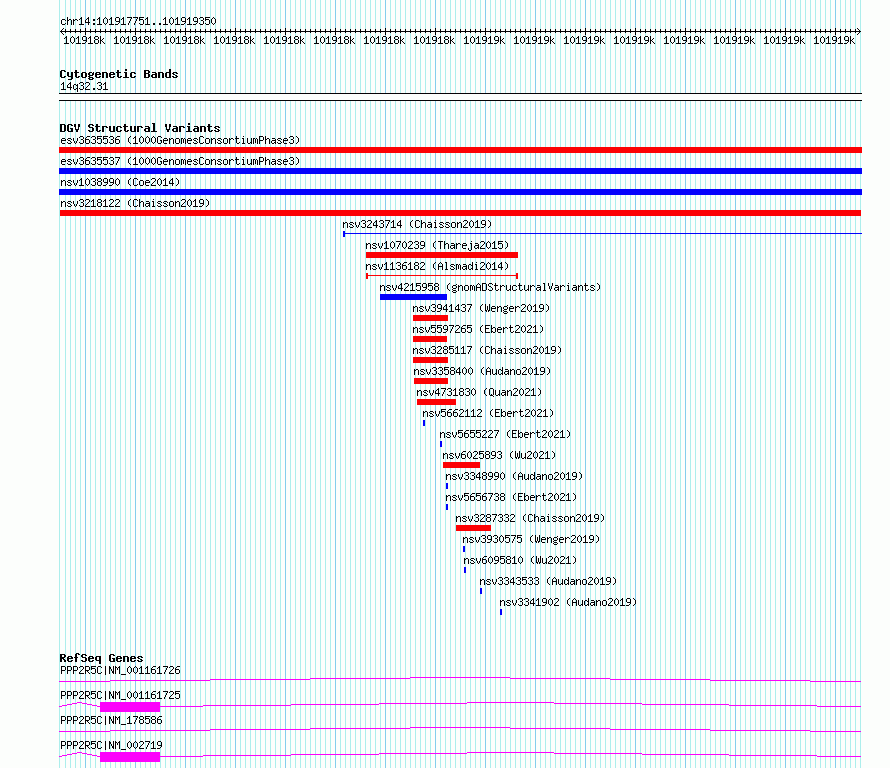890x768 pixels.
Task: Click the blue bar for esv3635537
Action: click(460, 171)
